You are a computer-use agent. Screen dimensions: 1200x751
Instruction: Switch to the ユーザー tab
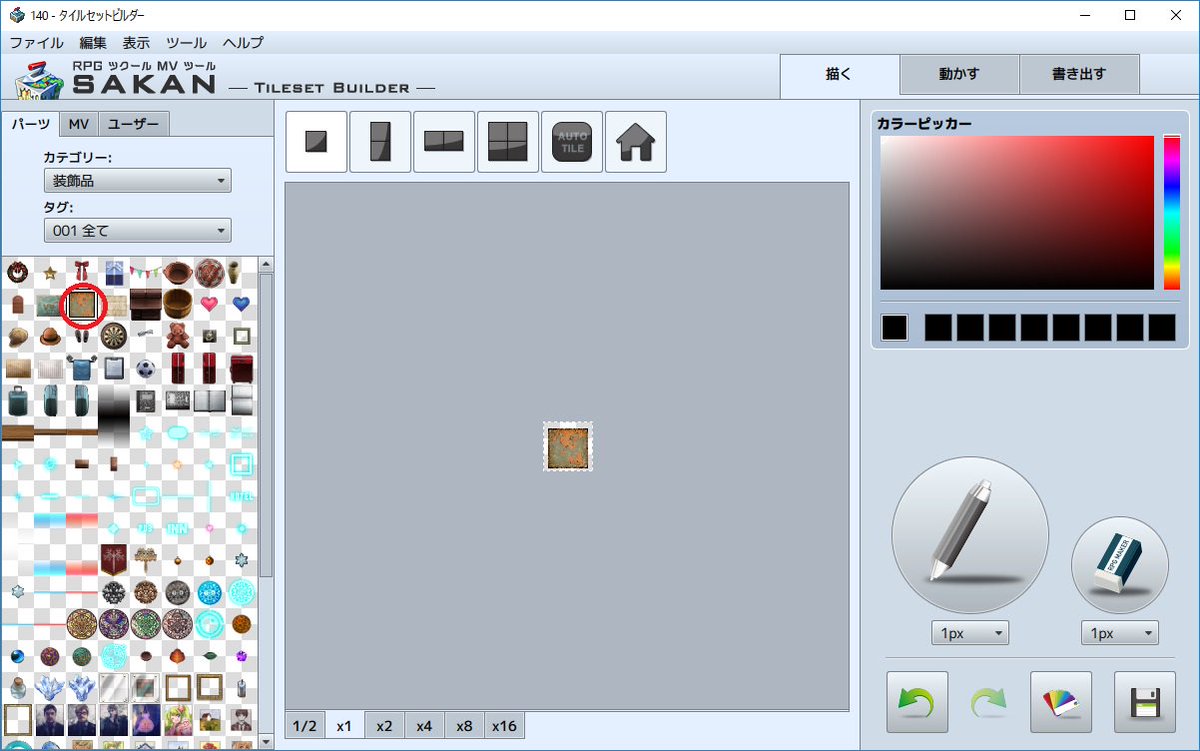pyautogui.click(x=133, y=124)
